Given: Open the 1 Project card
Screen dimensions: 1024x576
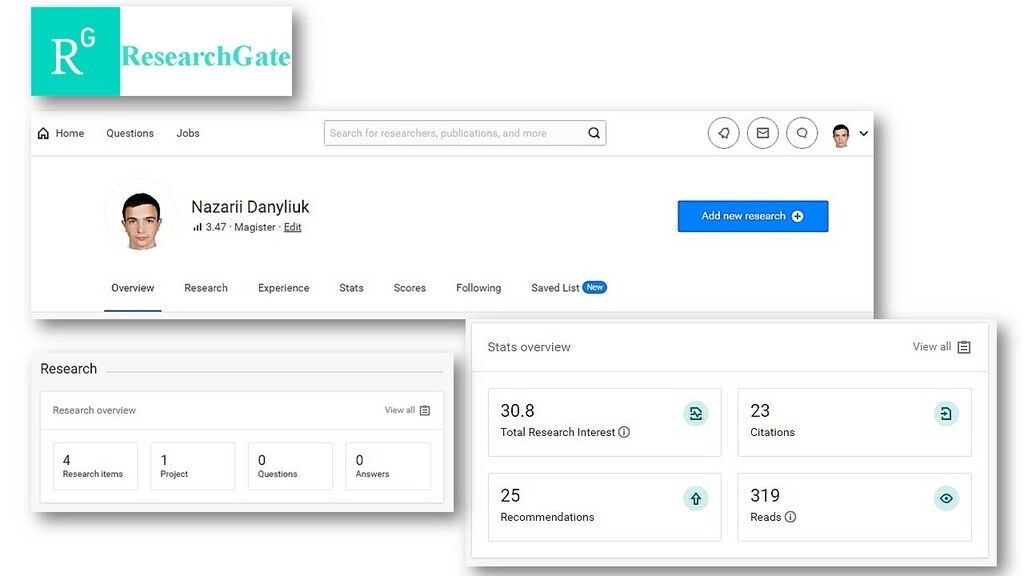Looking at the screenshot, I should point(193,466).
